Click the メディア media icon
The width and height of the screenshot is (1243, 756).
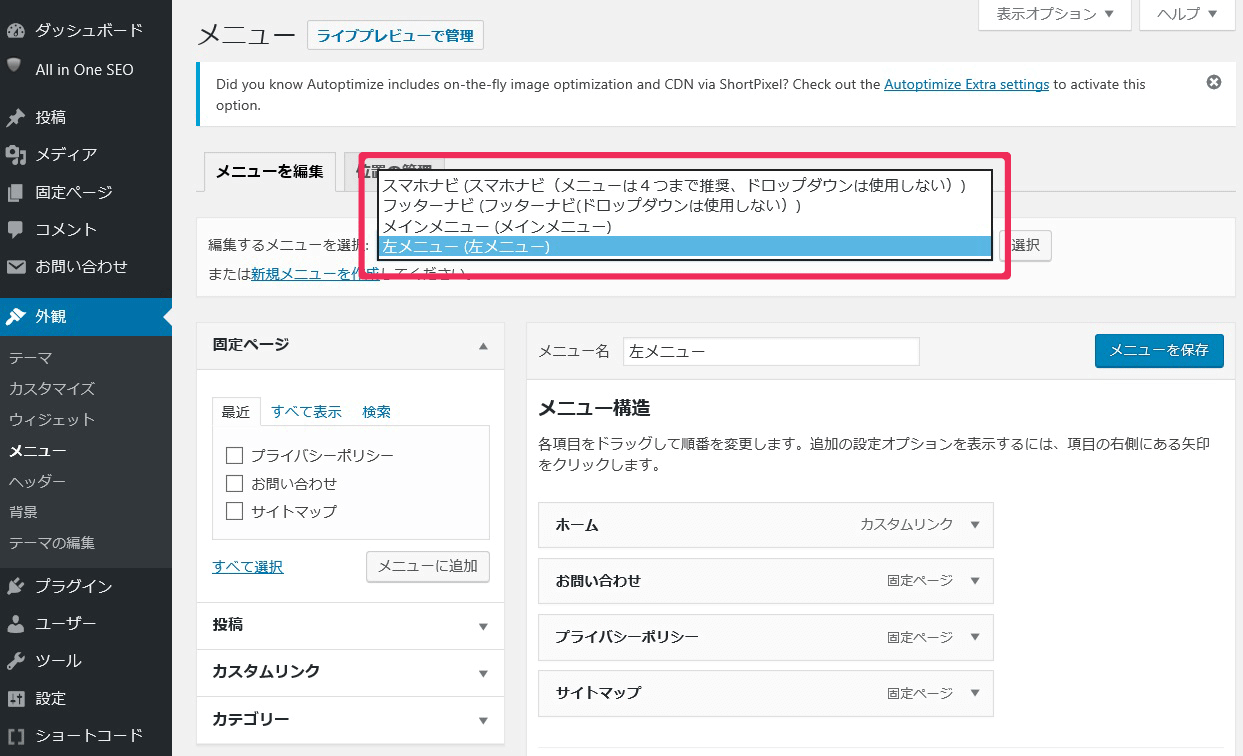[x=15, y=155]
